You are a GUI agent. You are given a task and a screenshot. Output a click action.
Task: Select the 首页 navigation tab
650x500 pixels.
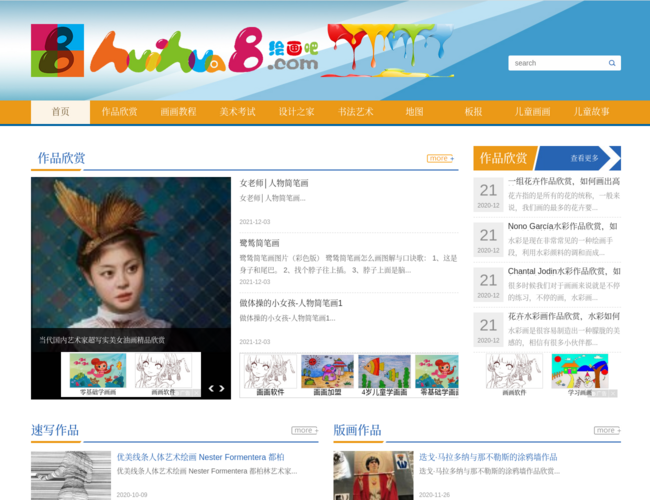(61, 112)
